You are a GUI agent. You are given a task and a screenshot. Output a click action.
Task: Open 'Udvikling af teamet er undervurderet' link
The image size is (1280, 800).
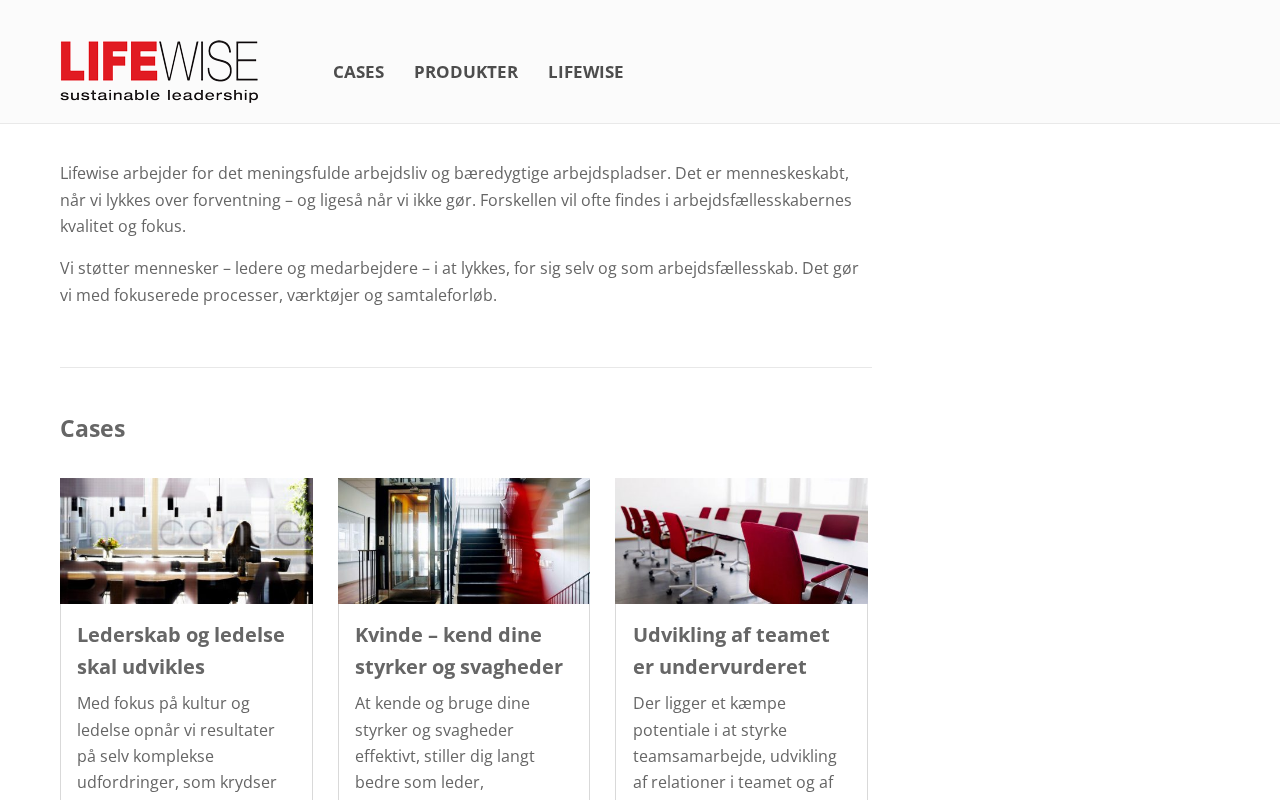[x=731, y=650]
